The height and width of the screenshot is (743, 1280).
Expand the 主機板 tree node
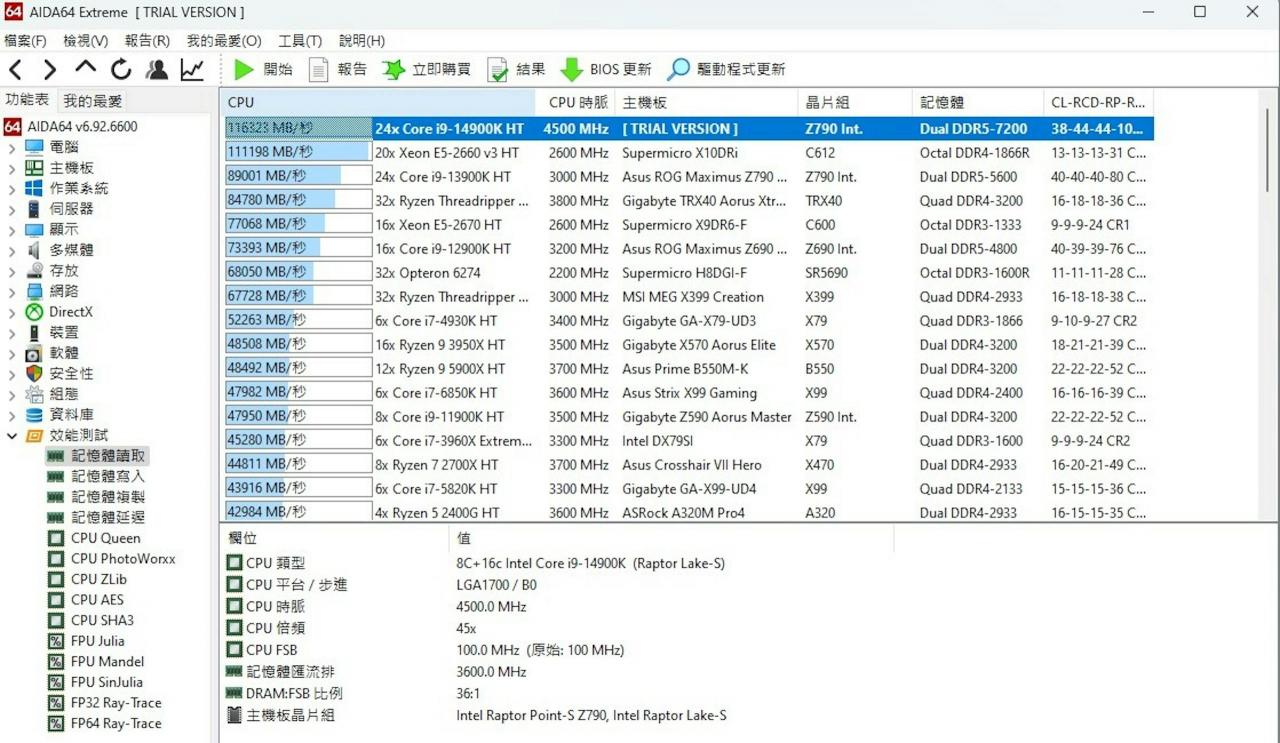[12, 168]
